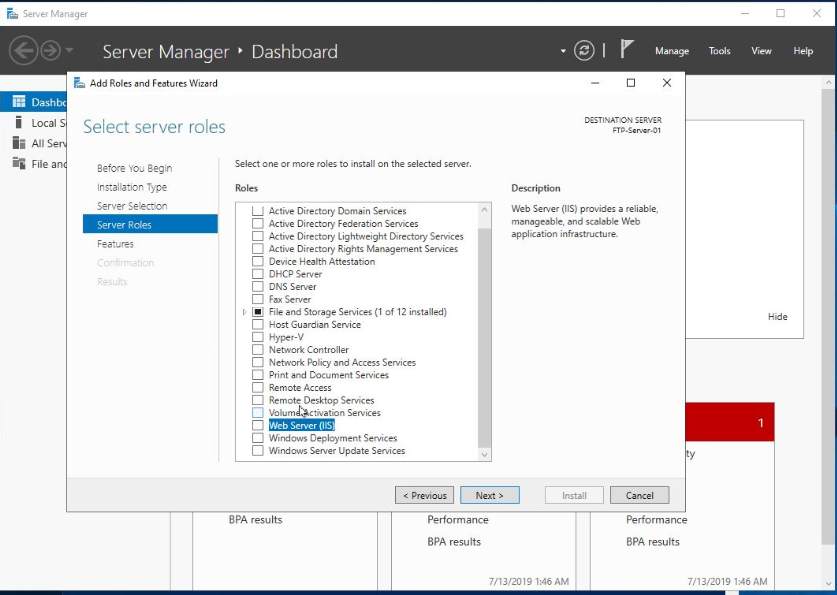Go to Installation Type step
Screen dimensions: 837x595
point(132,187)
